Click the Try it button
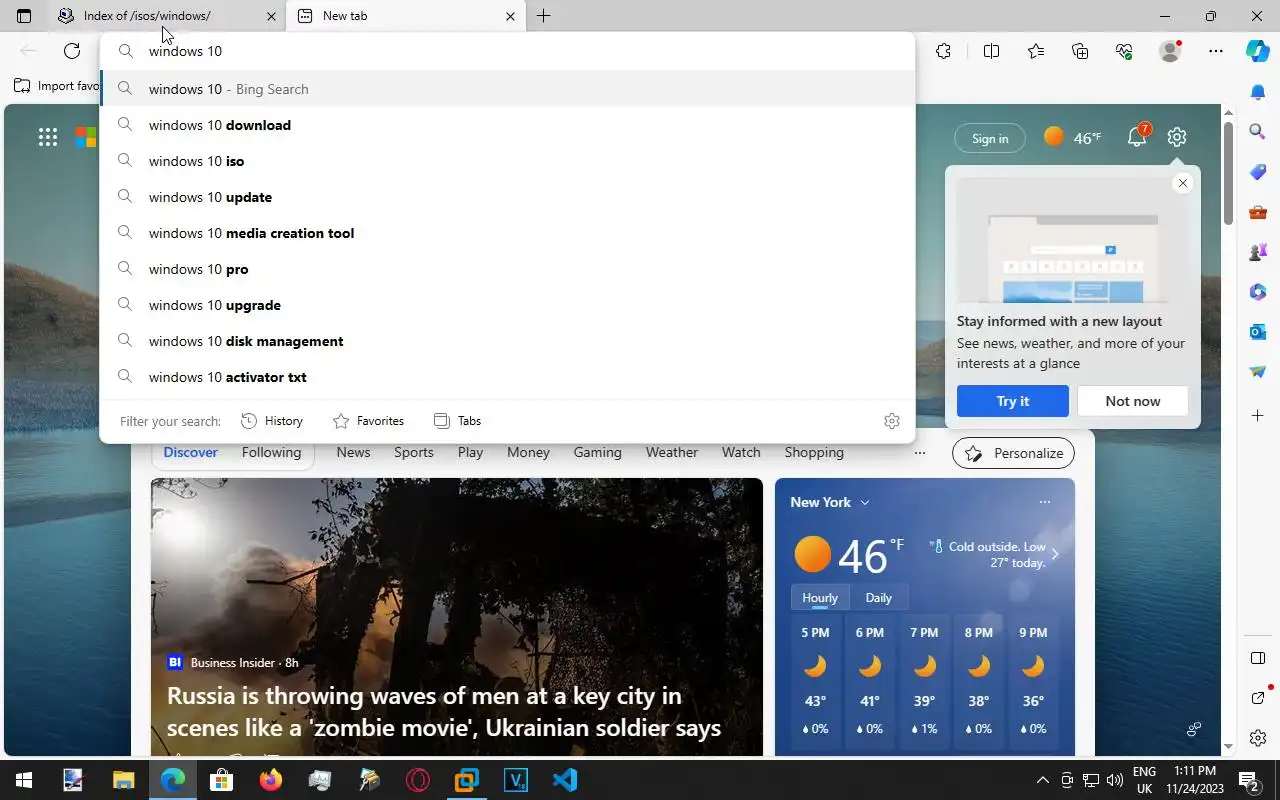The width and height of the screenshot is (1280, 800). click(1013, 401)
